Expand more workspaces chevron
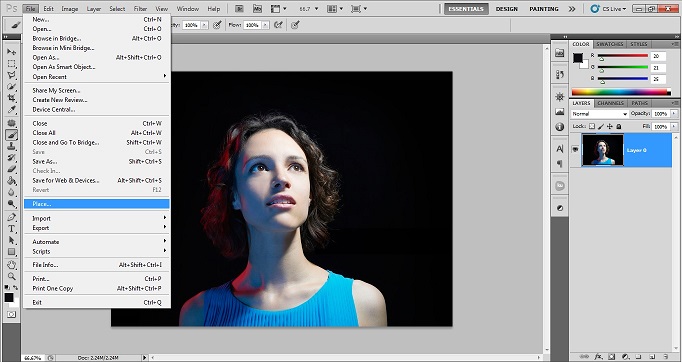Image resolution: width=682 pixels, height=362 pixels. tap(572, 9)
